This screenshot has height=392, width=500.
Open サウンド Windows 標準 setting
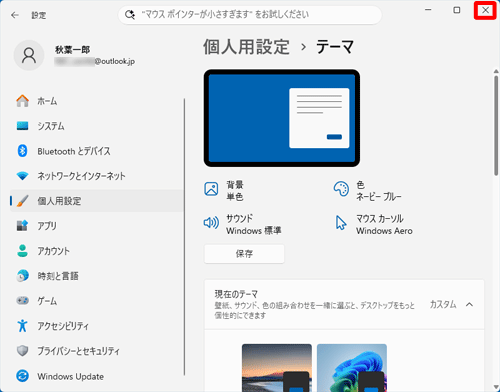(242, 224)
